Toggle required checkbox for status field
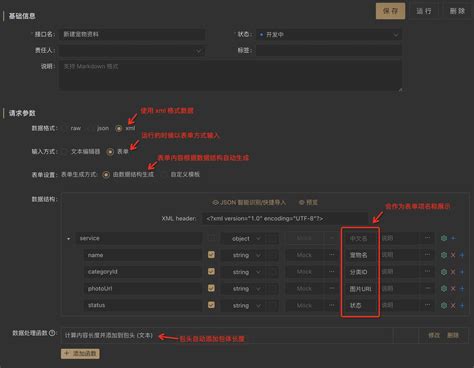The width and height of the screenshot is (474, 368). 211,305
